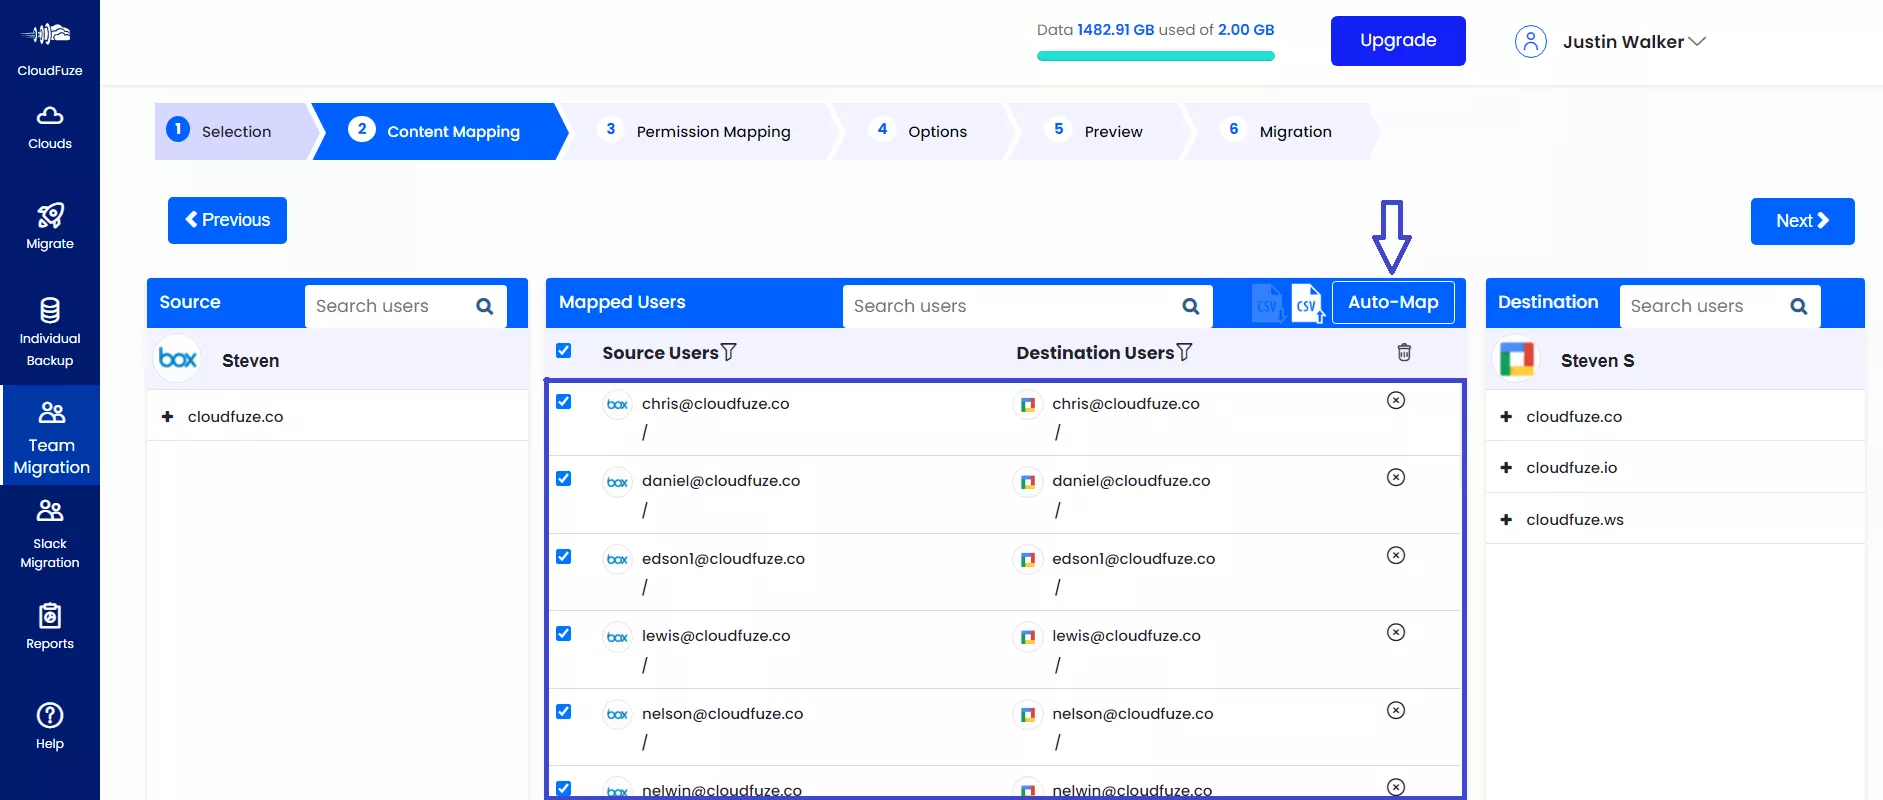This screenshot has height=800, width=1883.
Task: Expand cloudfuze.ws under Destination
Action: tap(1506, 519)
